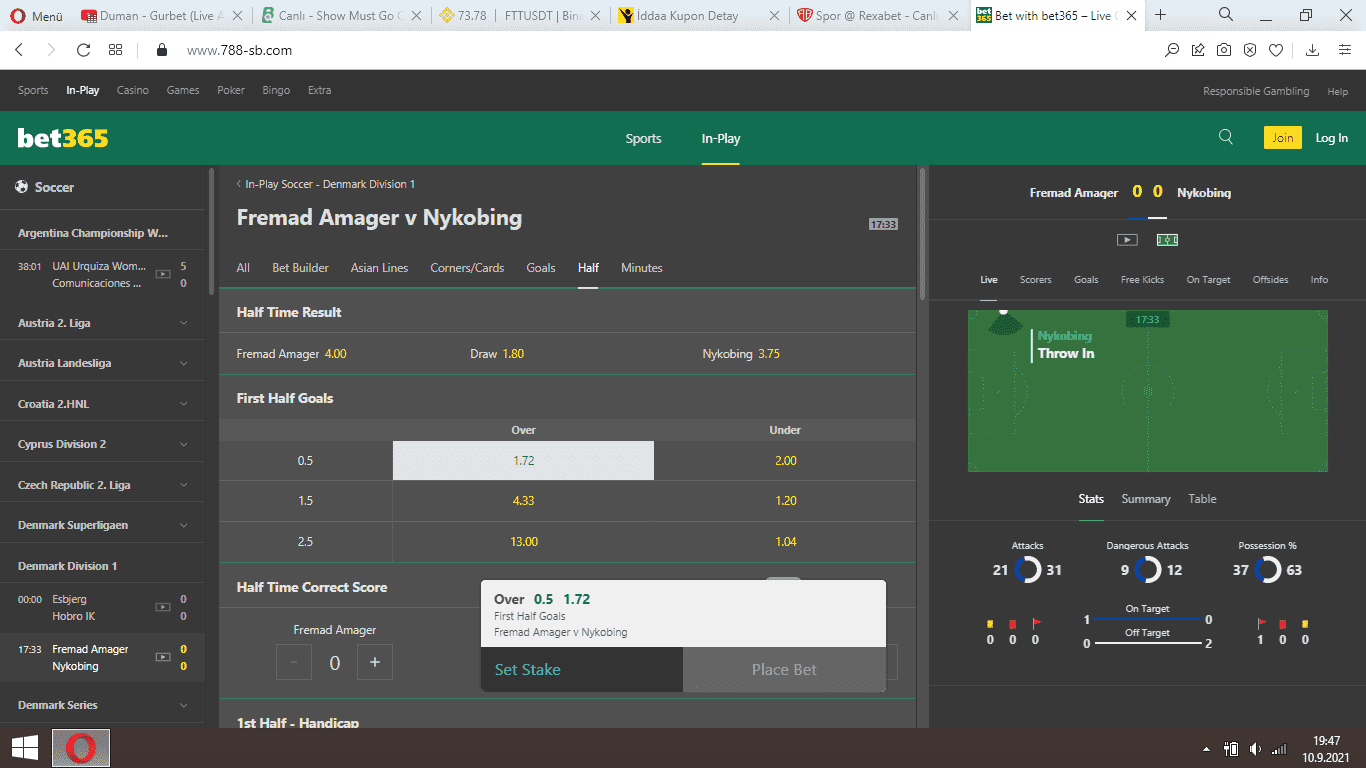Click the Opera icon in the taskbar
Screen dimensions: 1366x768
(81, 747)
